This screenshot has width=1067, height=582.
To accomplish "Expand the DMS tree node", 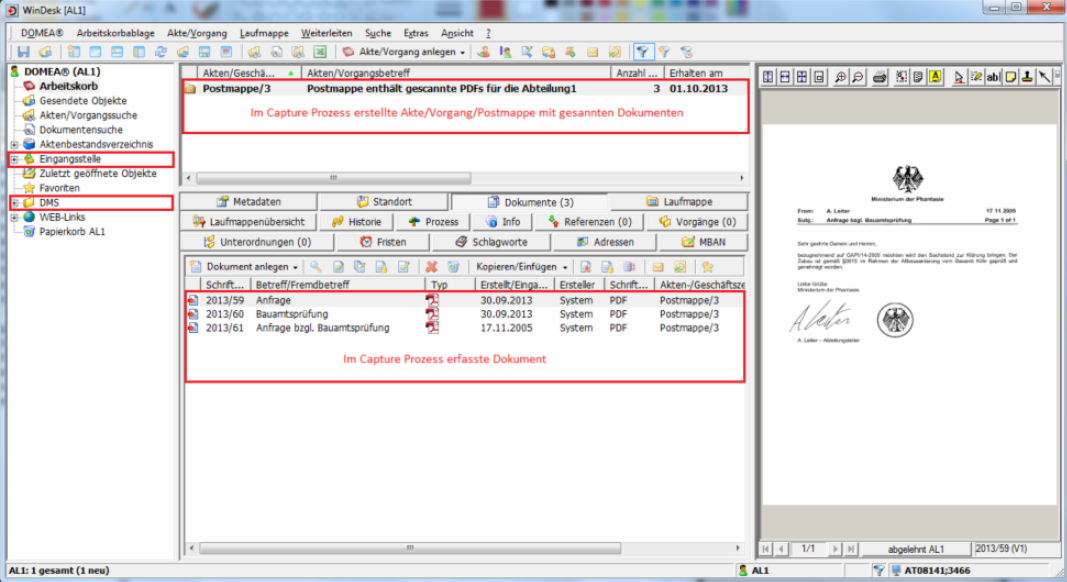I will (14, 203).
